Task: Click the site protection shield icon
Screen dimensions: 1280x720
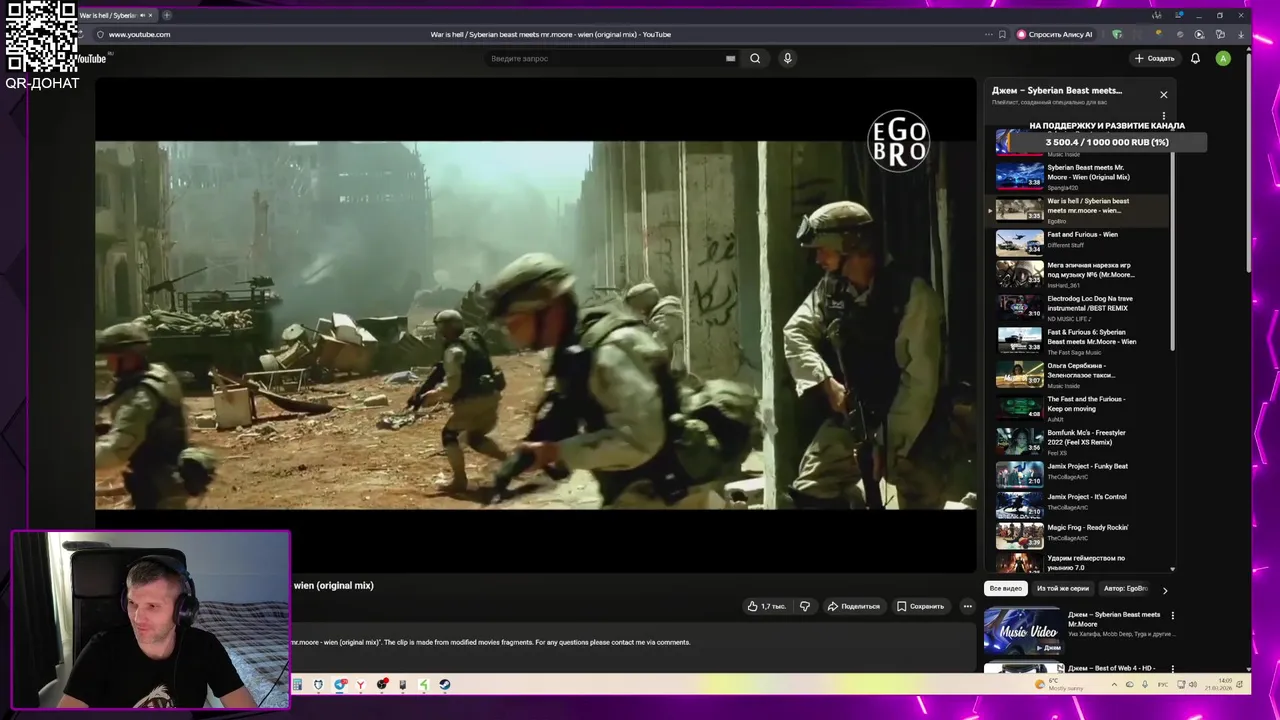Action: click(100, 34)
